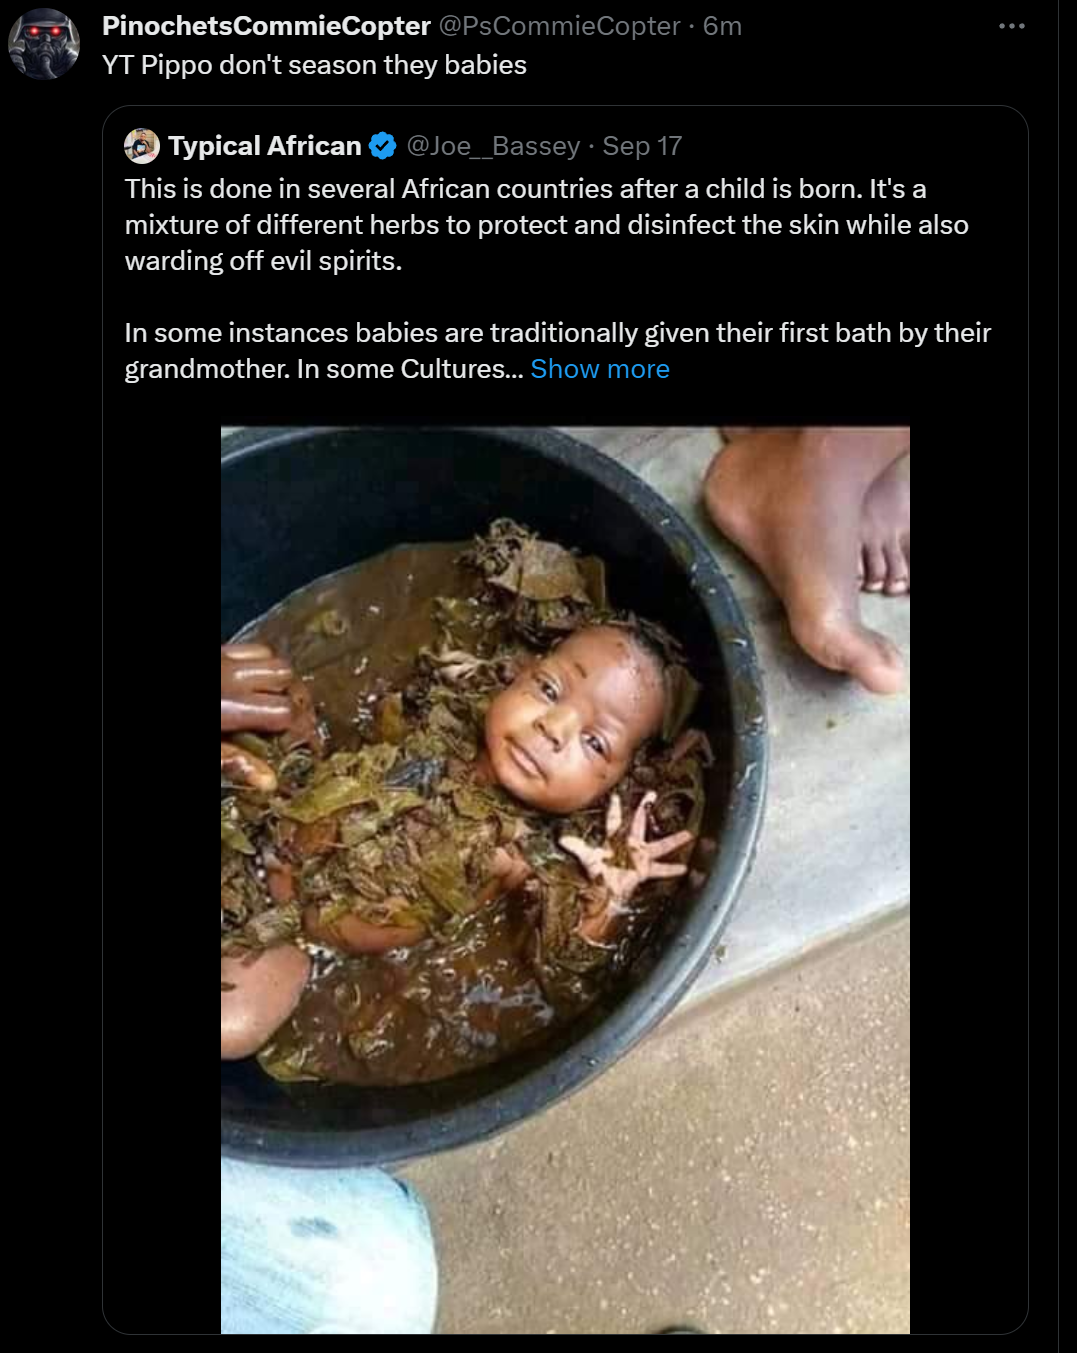Click the @PsCommieCopter handle

tap(559, 26)
